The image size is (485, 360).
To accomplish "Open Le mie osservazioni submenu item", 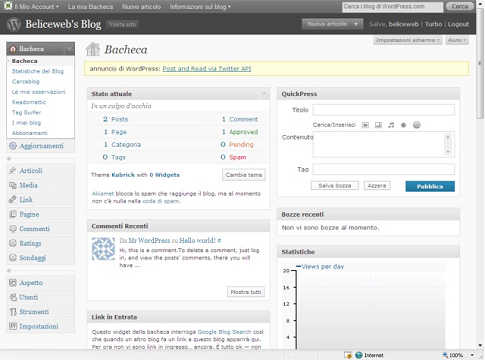I will (x=39, y=92).
